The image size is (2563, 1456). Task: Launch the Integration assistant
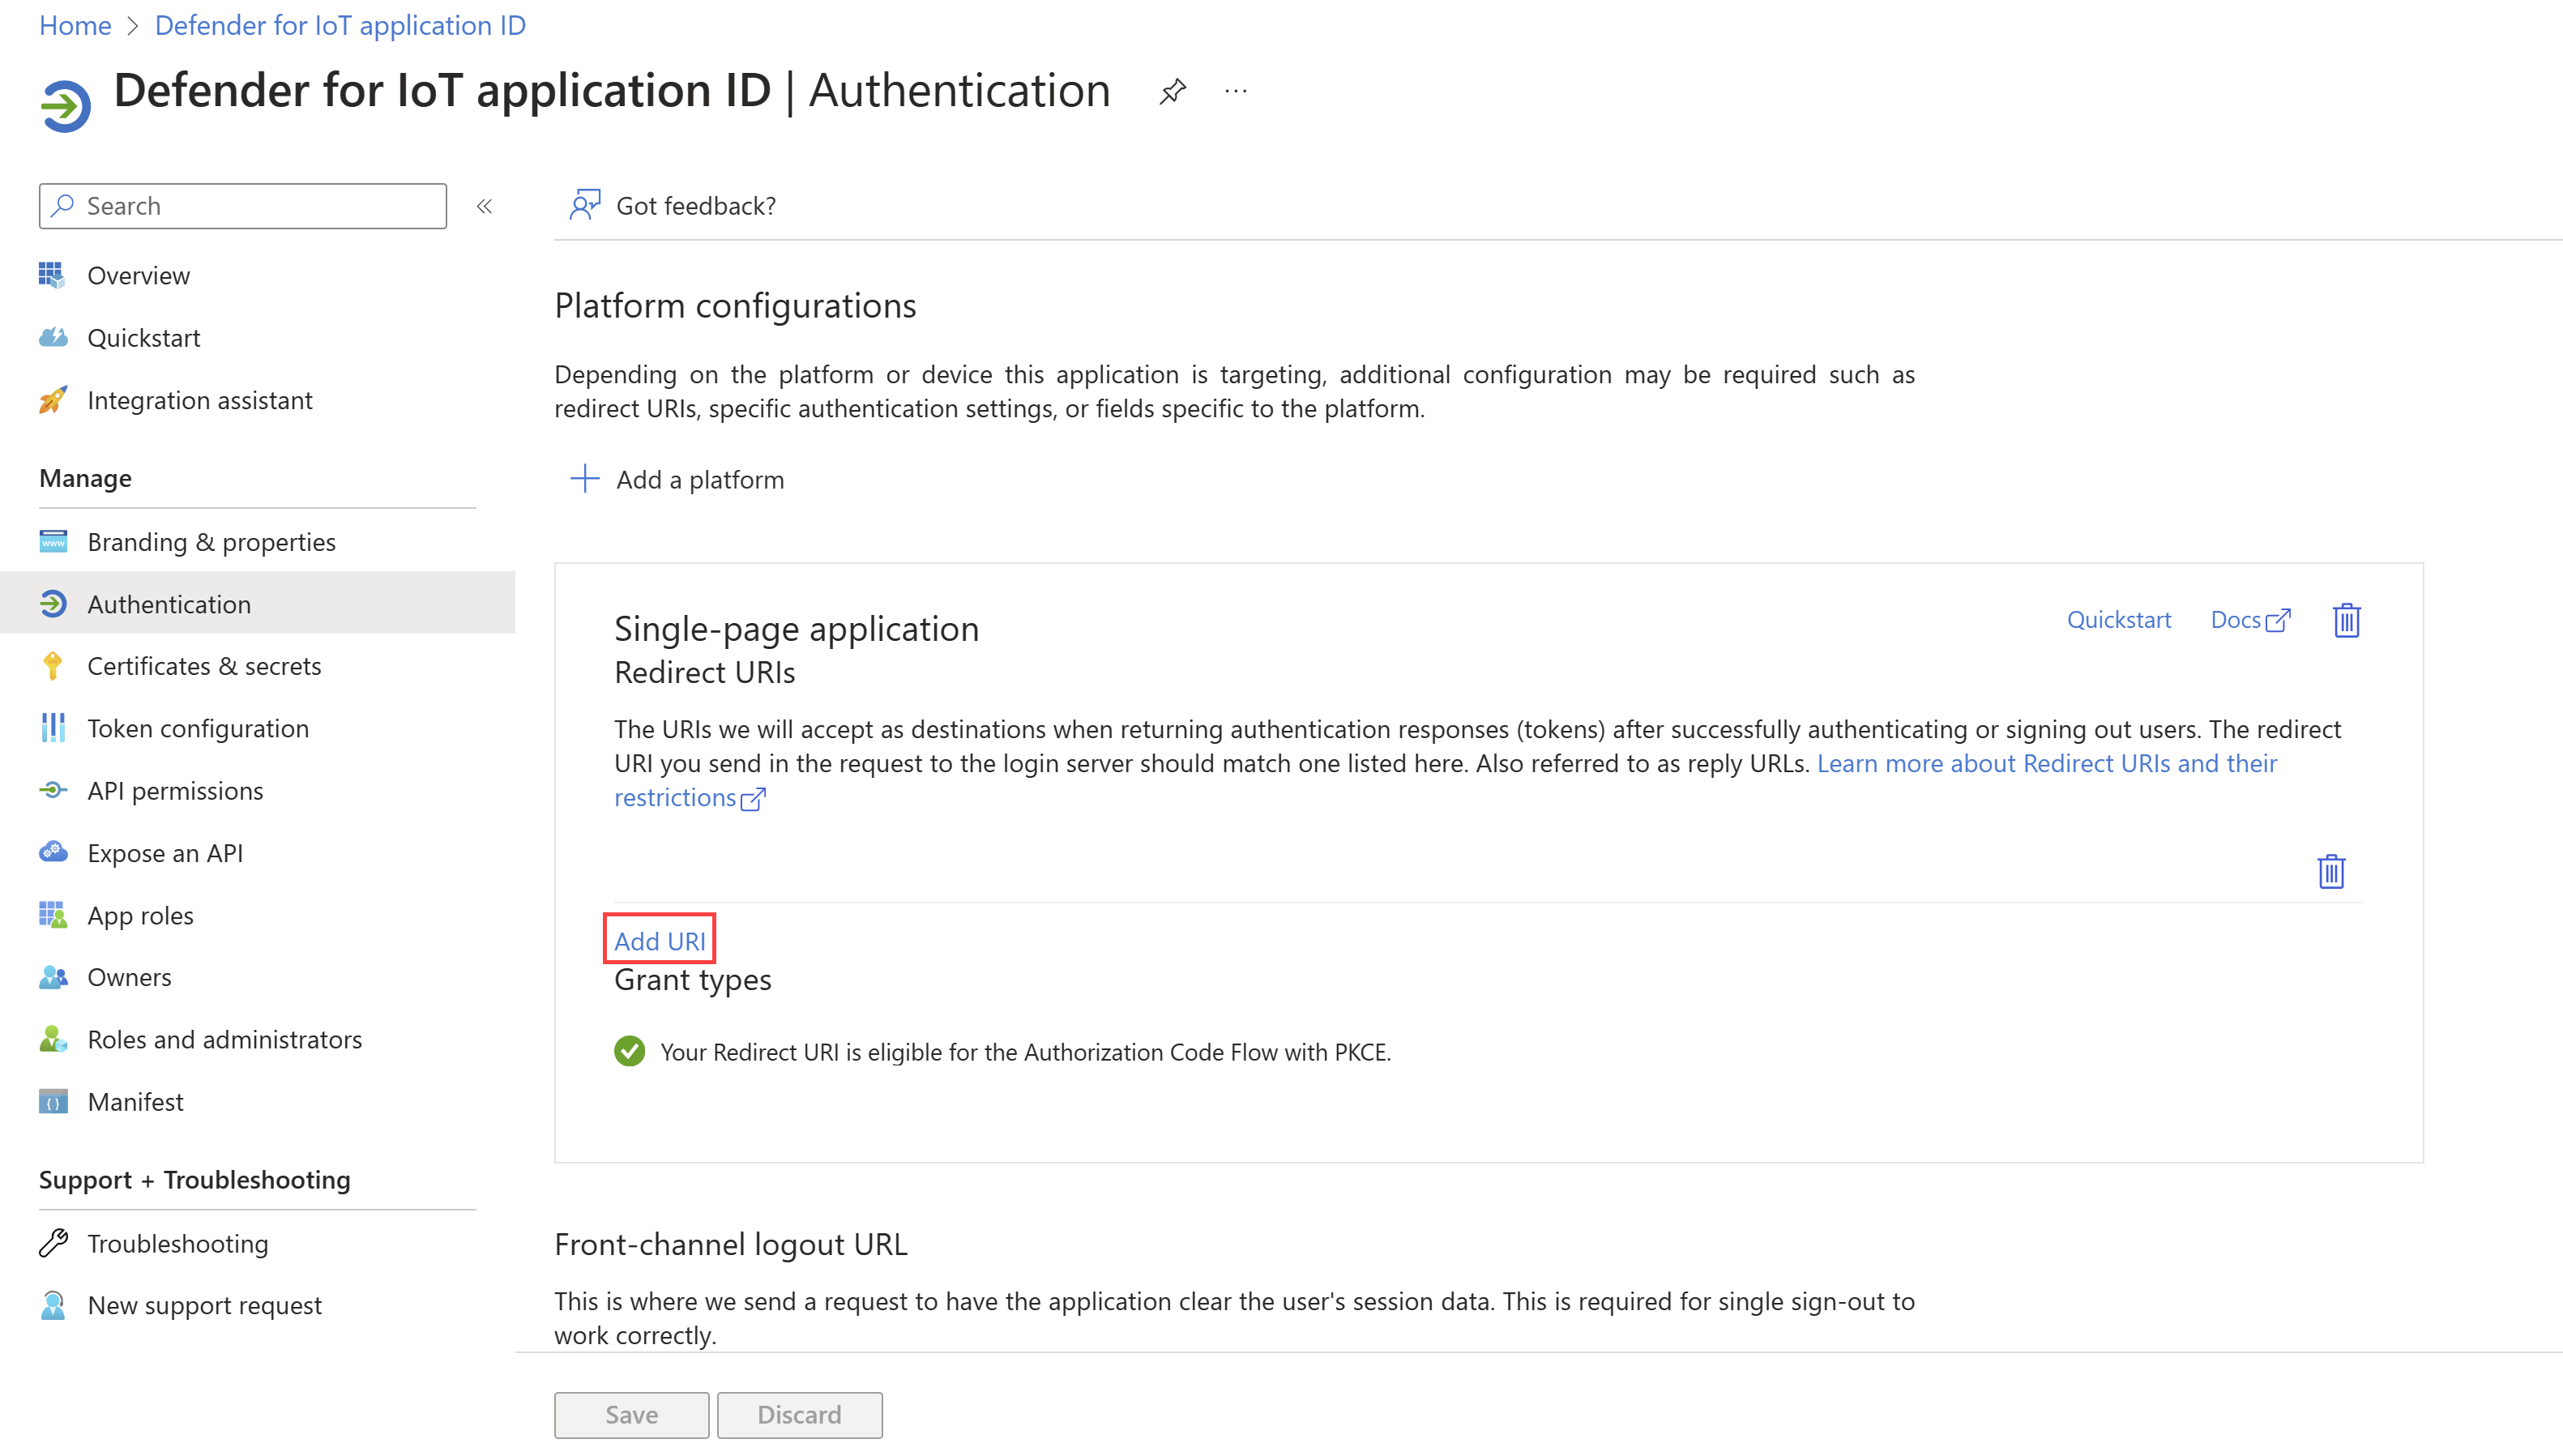click(x=199, y=399)
